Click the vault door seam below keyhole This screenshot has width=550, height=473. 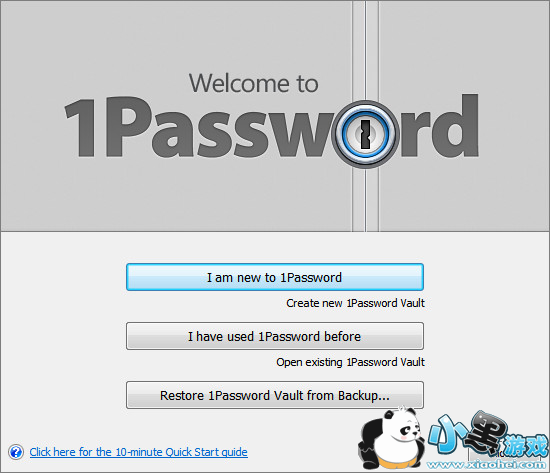click(x=365, y=200)
